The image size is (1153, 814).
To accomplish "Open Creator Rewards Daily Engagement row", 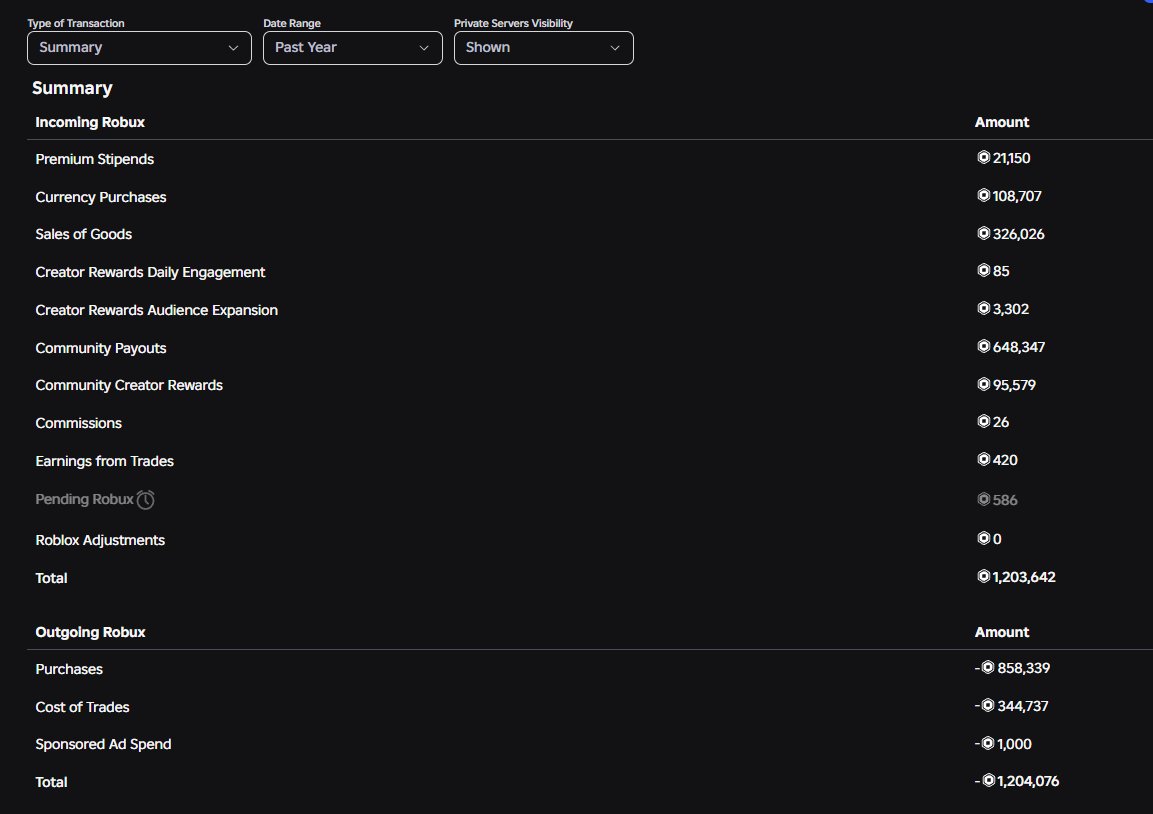I will click(x=590, y=272).
